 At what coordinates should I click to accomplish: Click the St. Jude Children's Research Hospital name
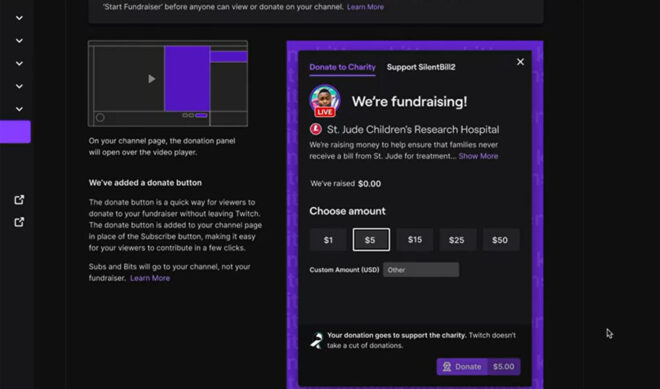coord(413,130)
